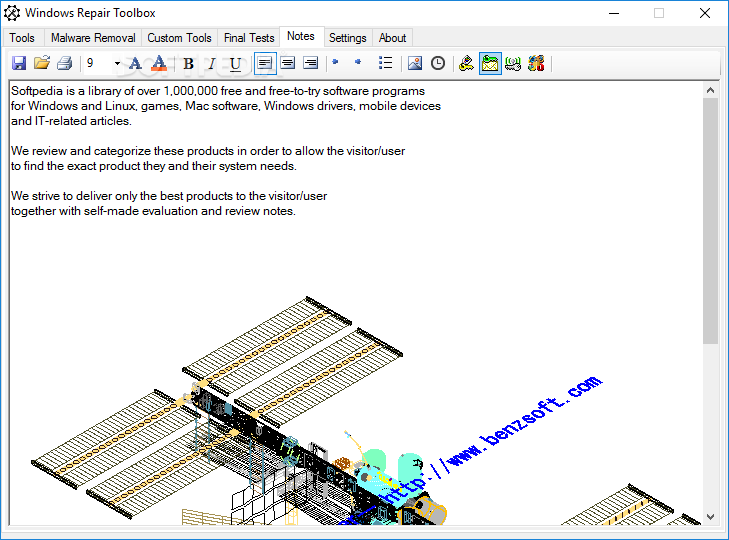Open the font chooser blue A icon

pos(135,63)
